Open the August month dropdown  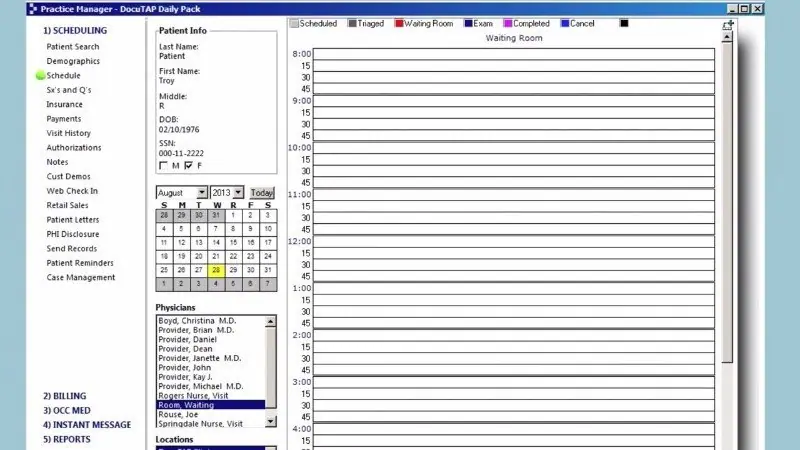pos(202,192)
